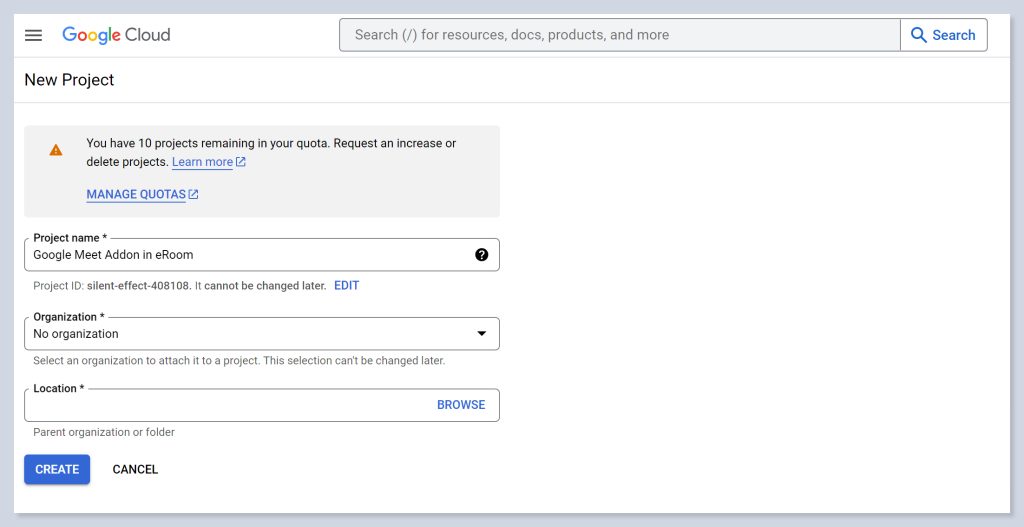Click the Google Cloud logo

click(x=116, y=35)
